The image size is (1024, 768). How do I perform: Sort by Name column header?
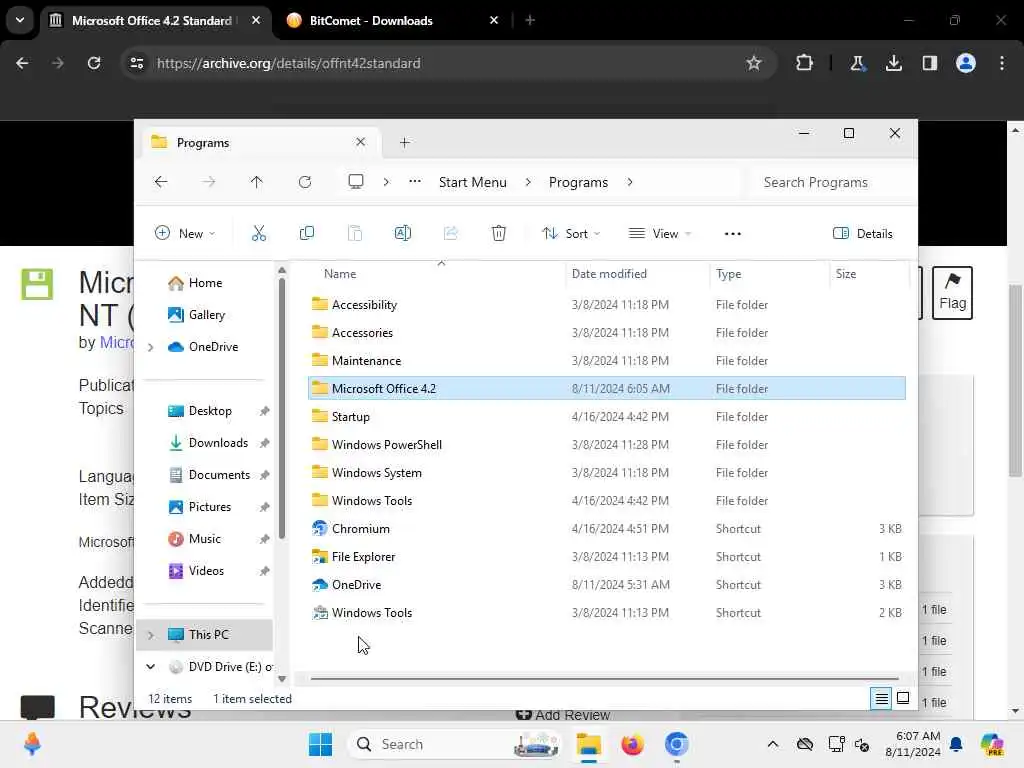coord(436,274)
